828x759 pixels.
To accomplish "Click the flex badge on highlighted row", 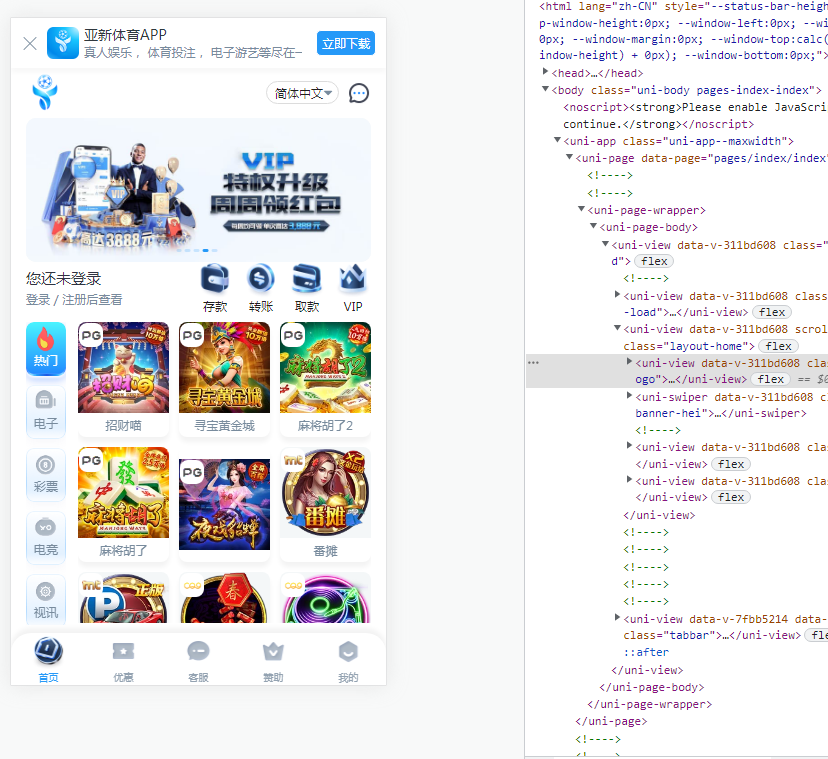I will (770, 379).
